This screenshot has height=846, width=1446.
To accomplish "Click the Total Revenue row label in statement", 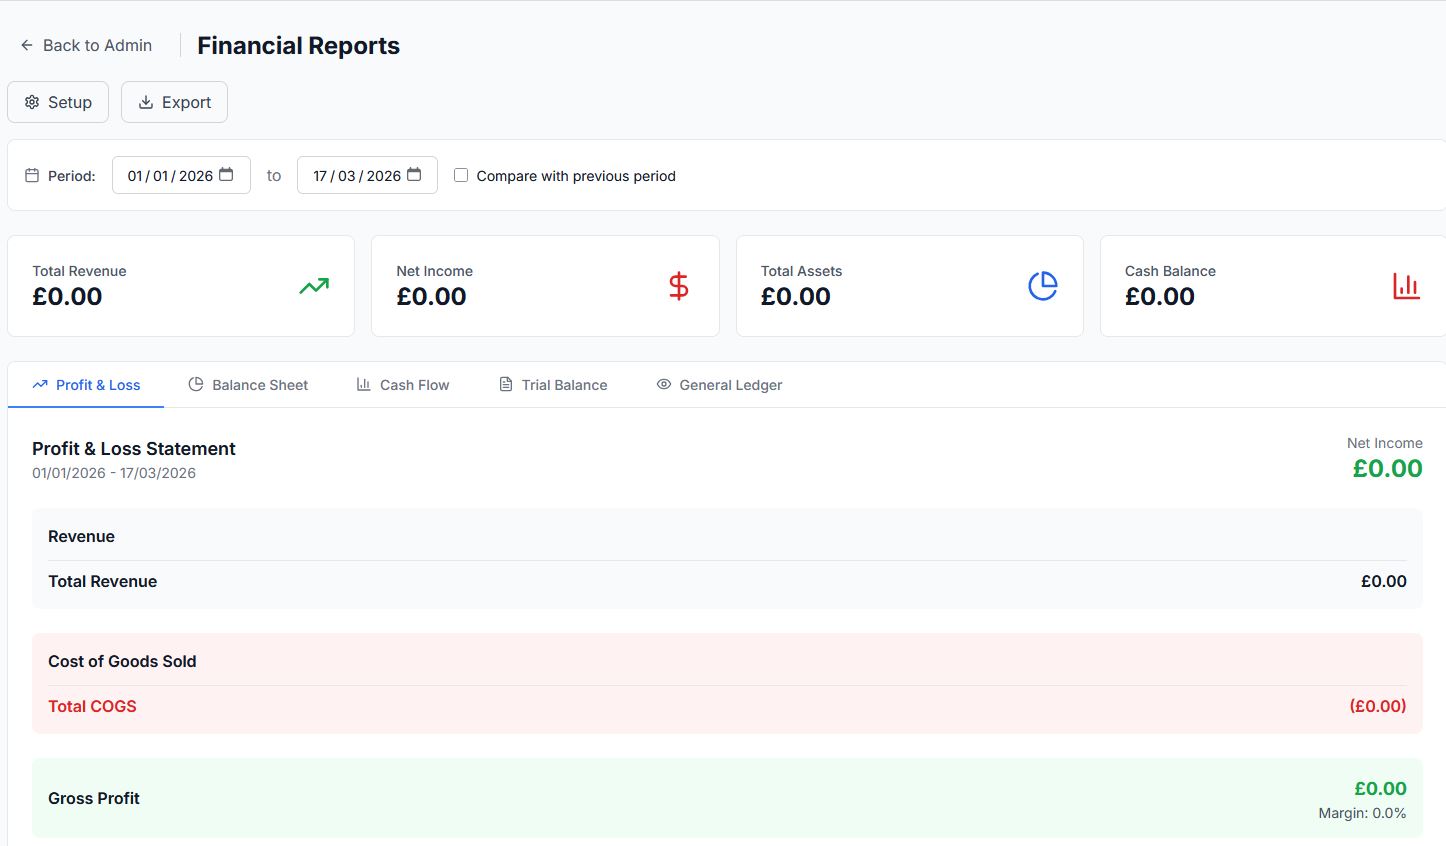I will tap(102, 581).
